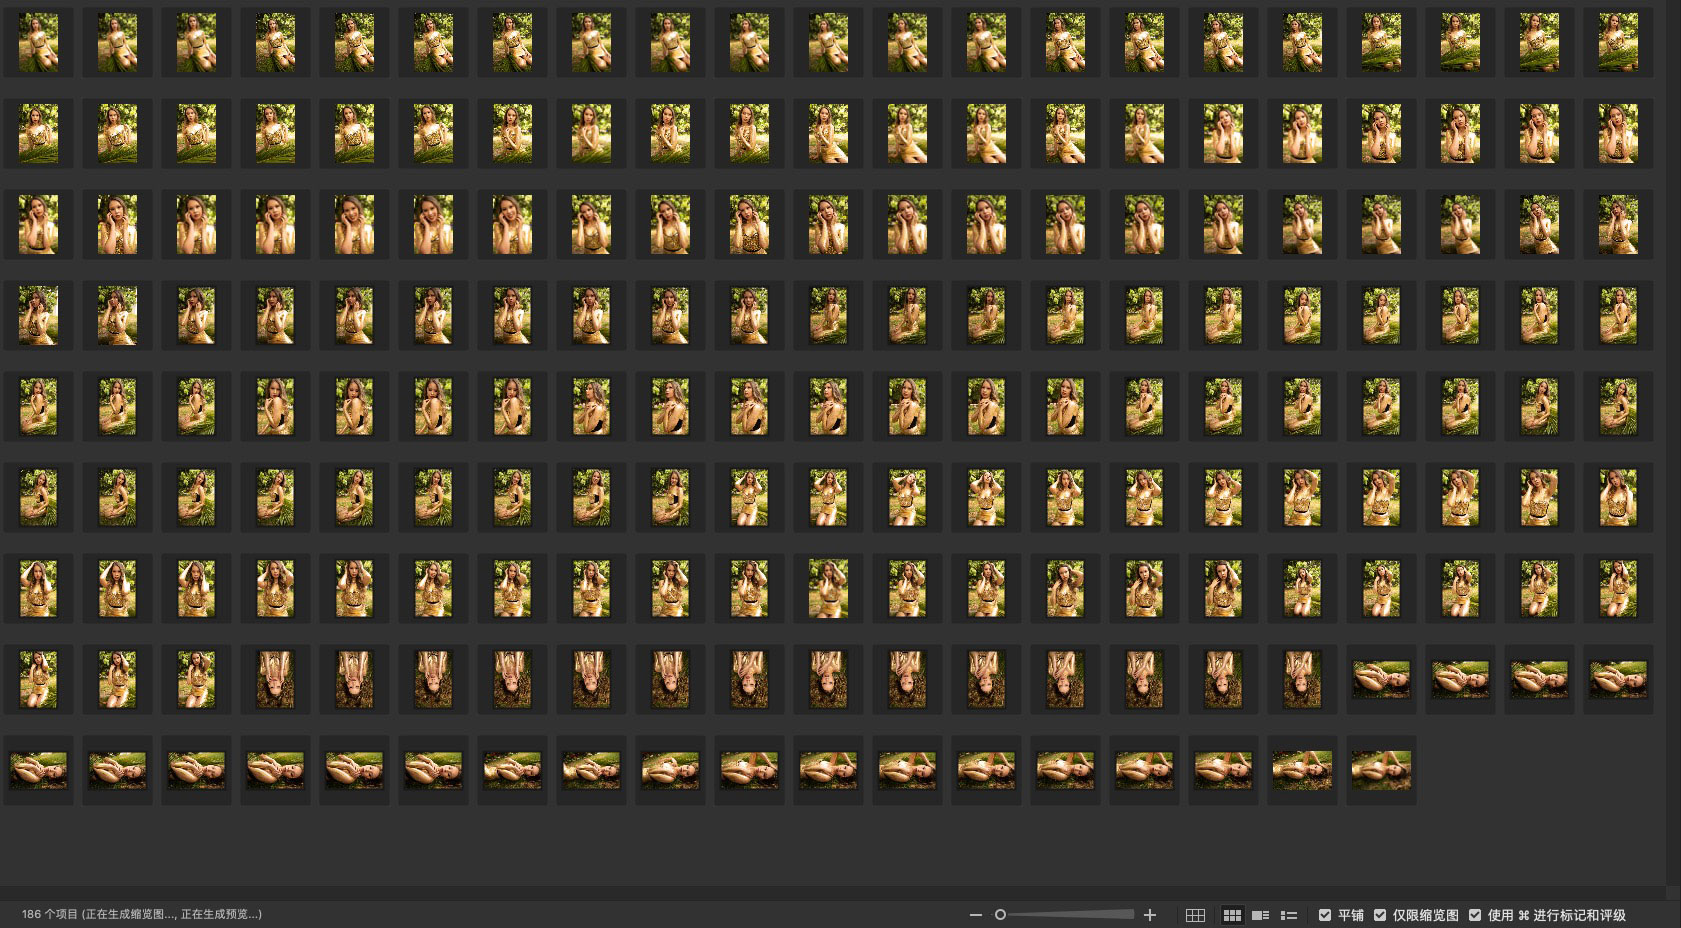Uncheck the 仅限缩览图 checkbox
Image resolution: width=1681 pixels, height=928 pixels.
(x=1380, y=915)
